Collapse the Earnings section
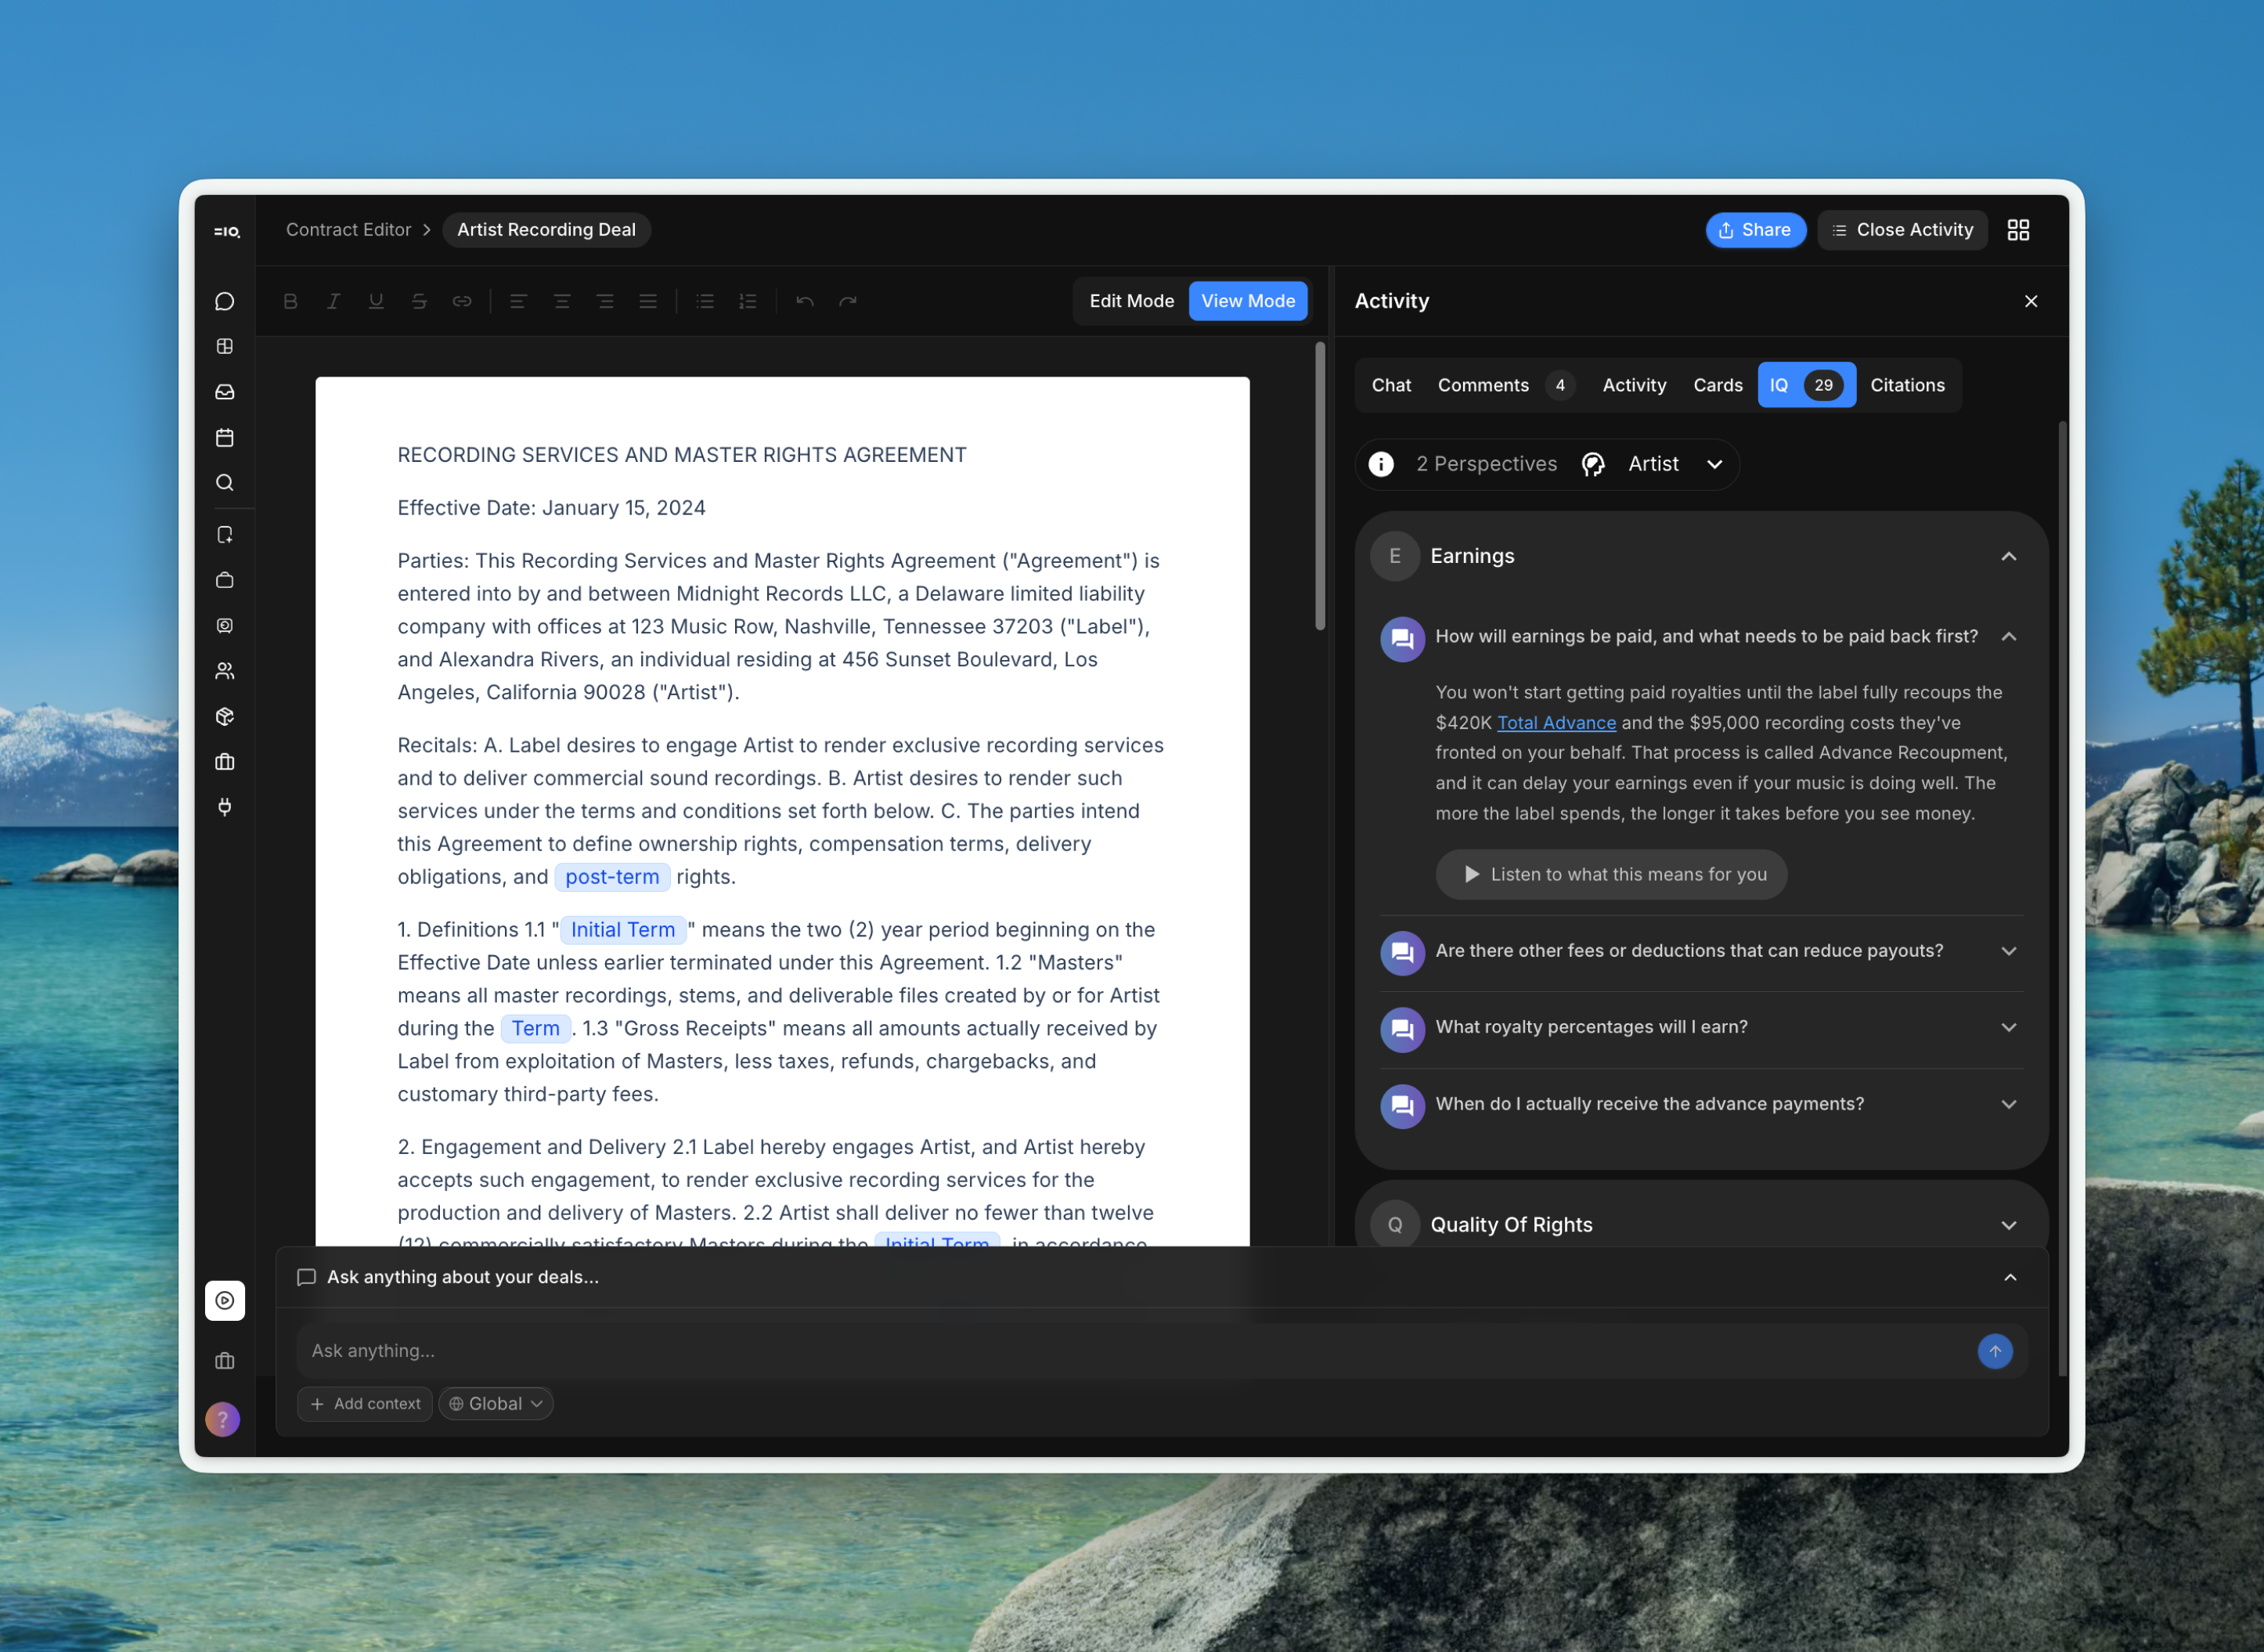Image resolution: width=2264 pixels, height=1652 pixels. 2008,556
